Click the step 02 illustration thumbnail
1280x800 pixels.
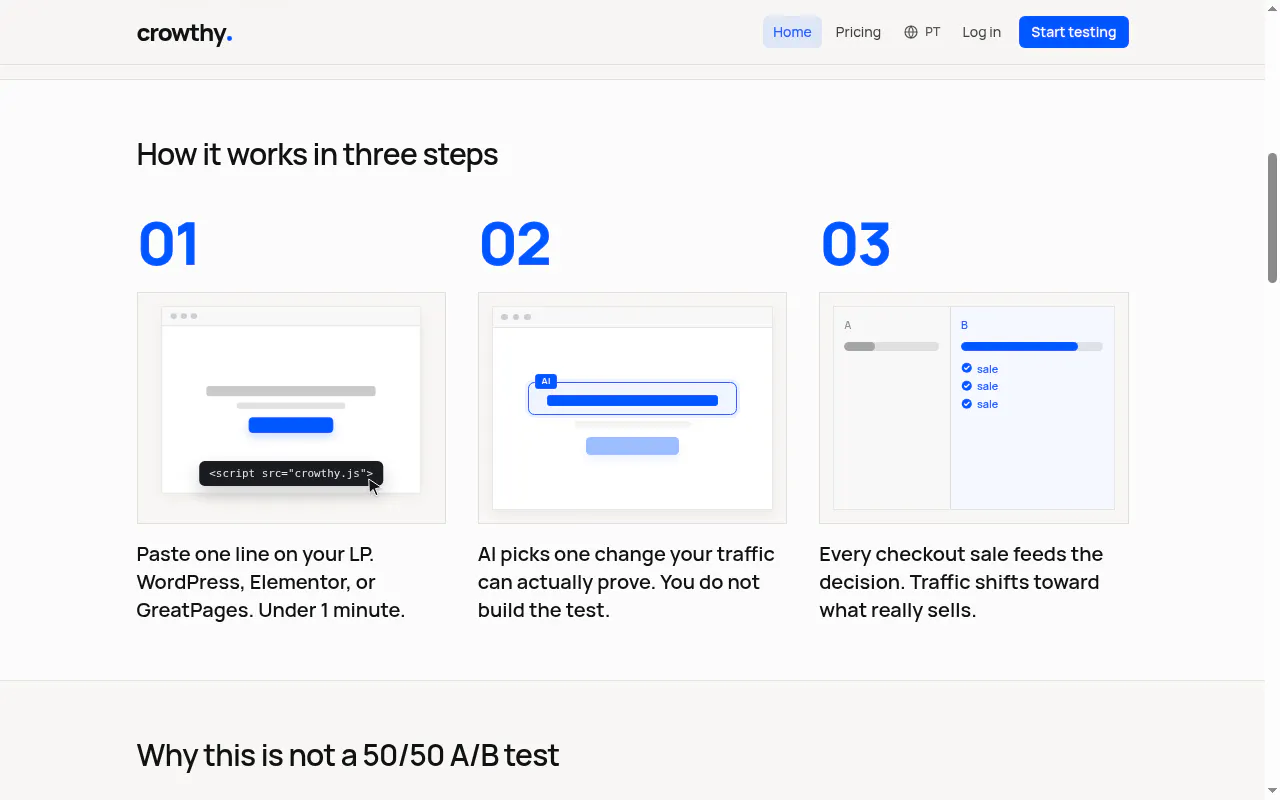pos(632,408)
